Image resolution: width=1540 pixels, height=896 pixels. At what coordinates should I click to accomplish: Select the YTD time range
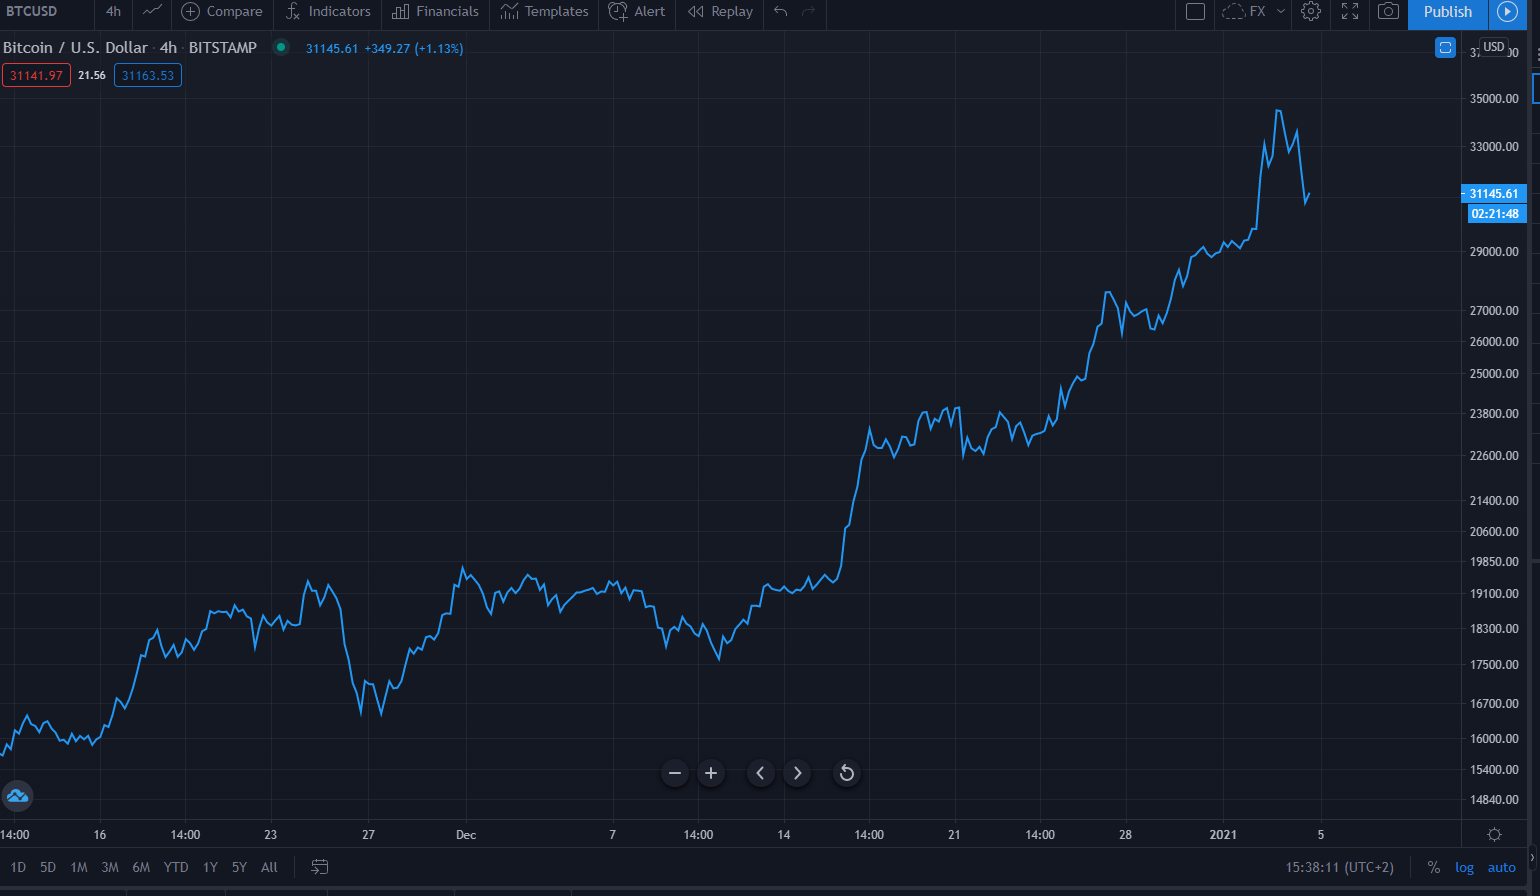click(176, 867)
